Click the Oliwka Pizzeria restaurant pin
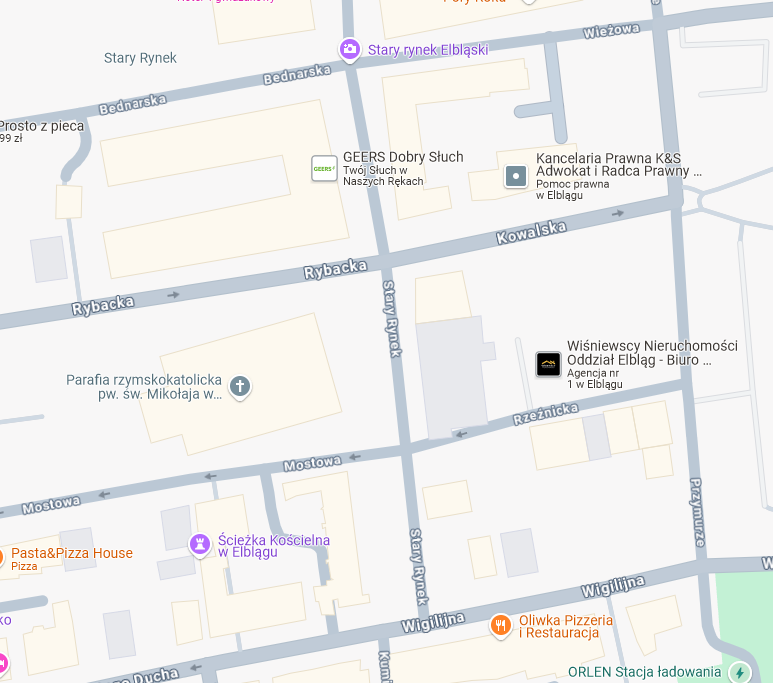 501,626
